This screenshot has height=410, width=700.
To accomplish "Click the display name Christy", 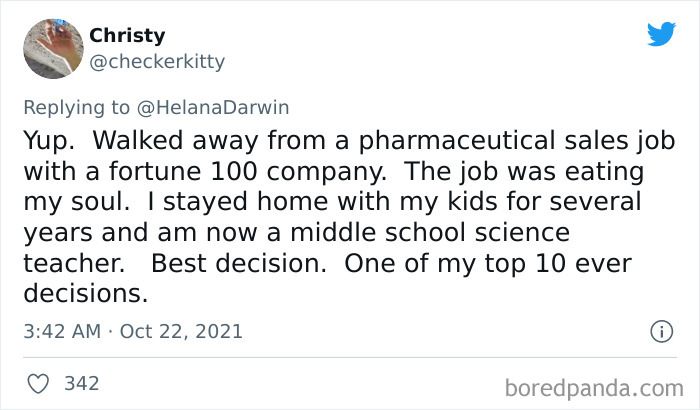I will 127,35.
